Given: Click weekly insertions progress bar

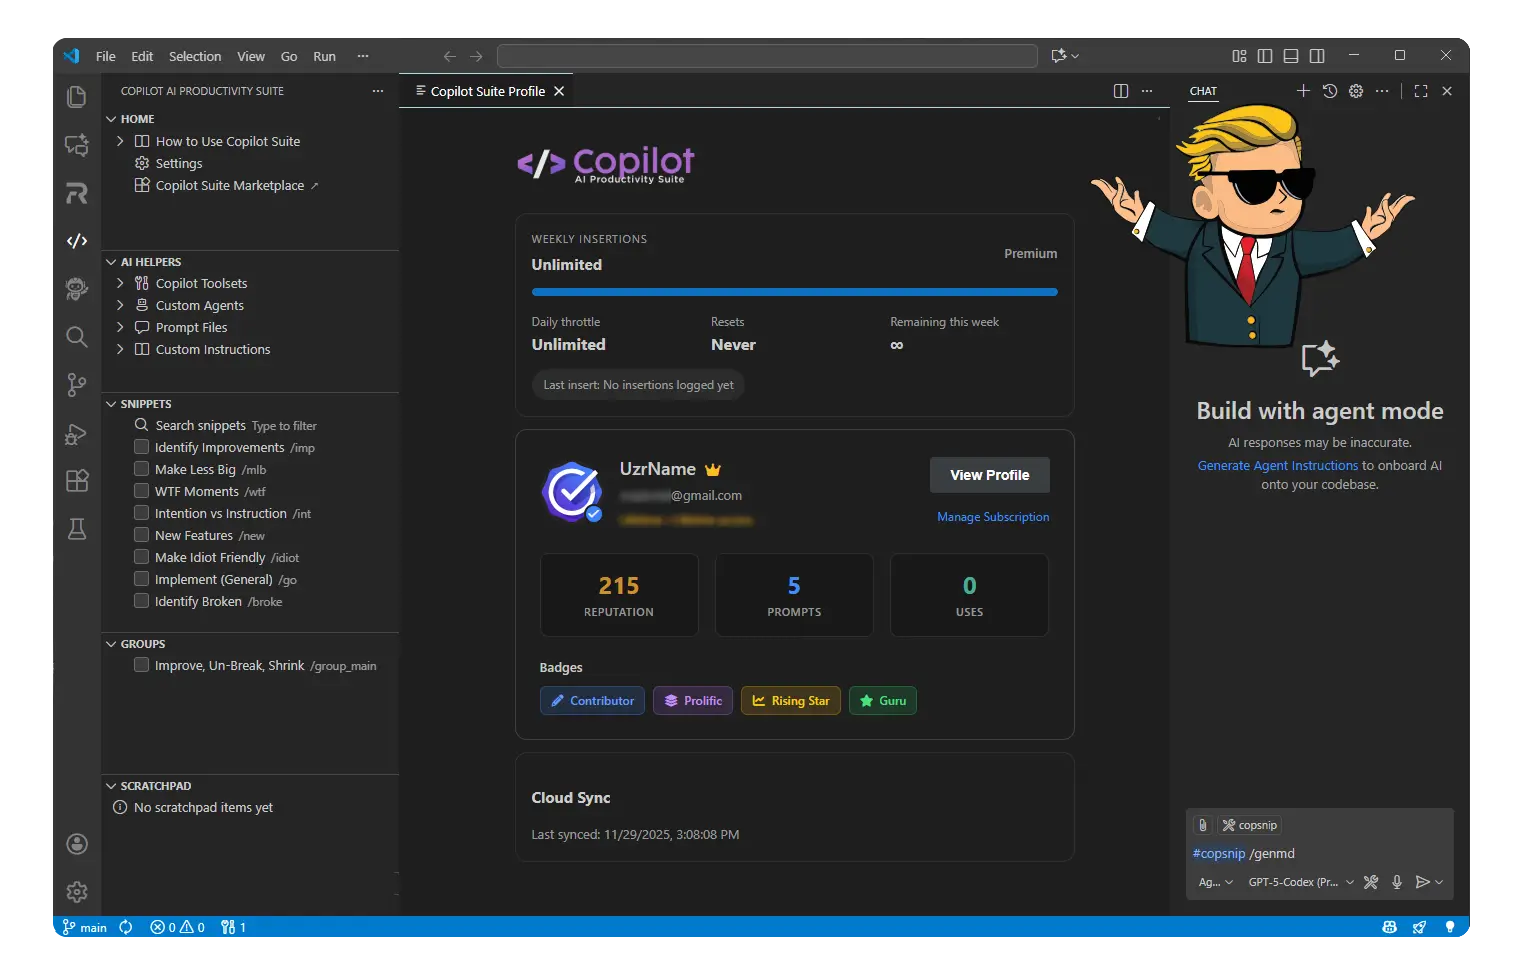Looking at the screenshot, I should coord(794,292).
